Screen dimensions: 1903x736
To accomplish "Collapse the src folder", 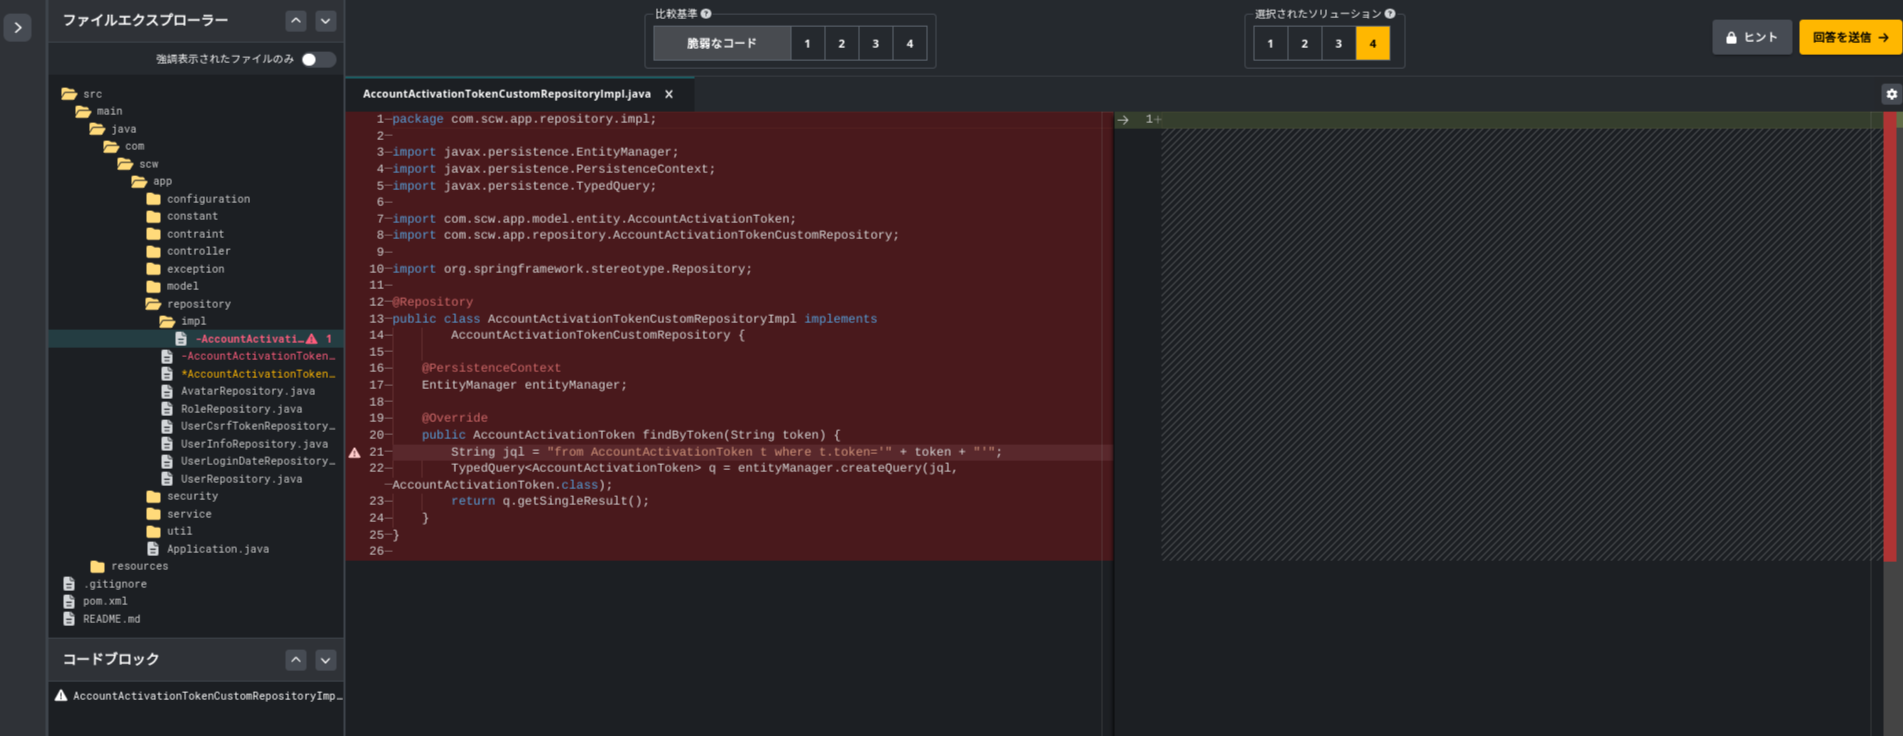I will (82, 94).
